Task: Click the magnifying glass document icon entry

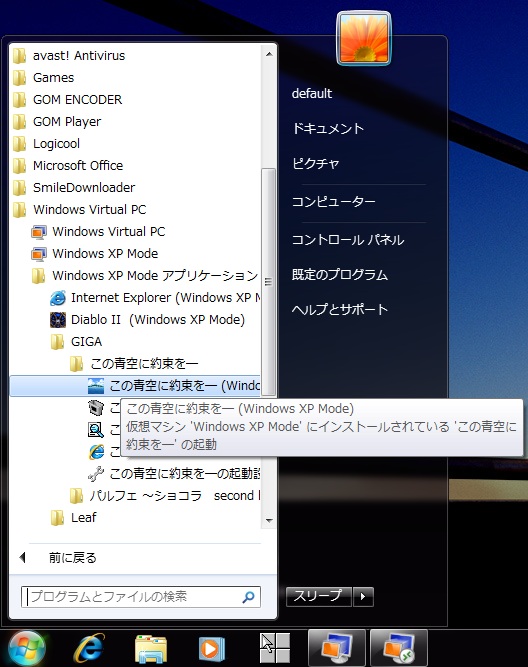Action: tap(96, 430)
